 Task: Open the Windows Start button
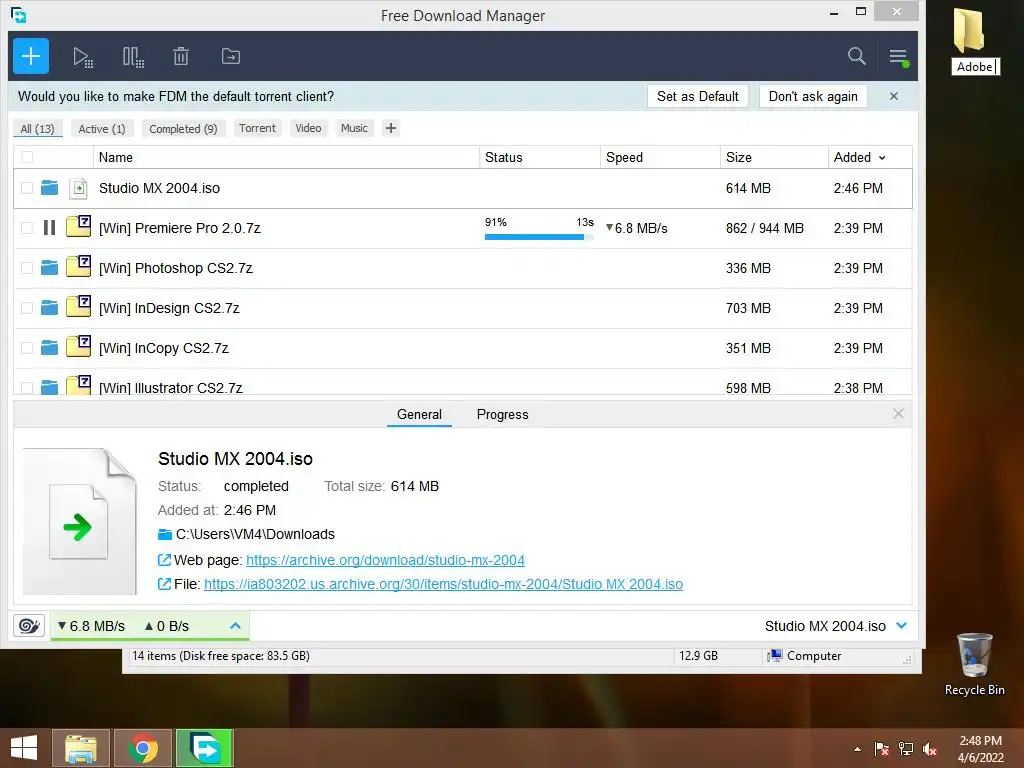click(24, 748)
